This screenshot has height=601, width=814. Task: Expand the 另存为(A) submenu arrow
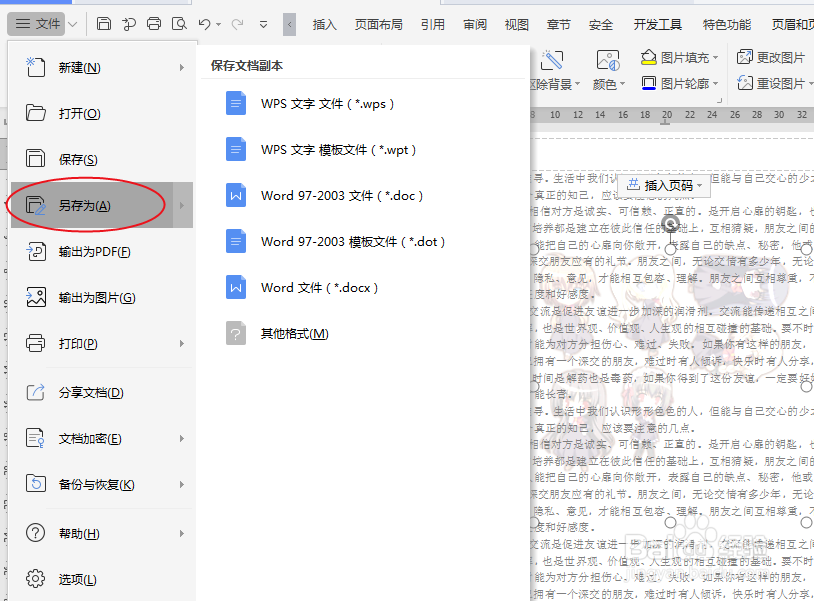tap(182, 206)
